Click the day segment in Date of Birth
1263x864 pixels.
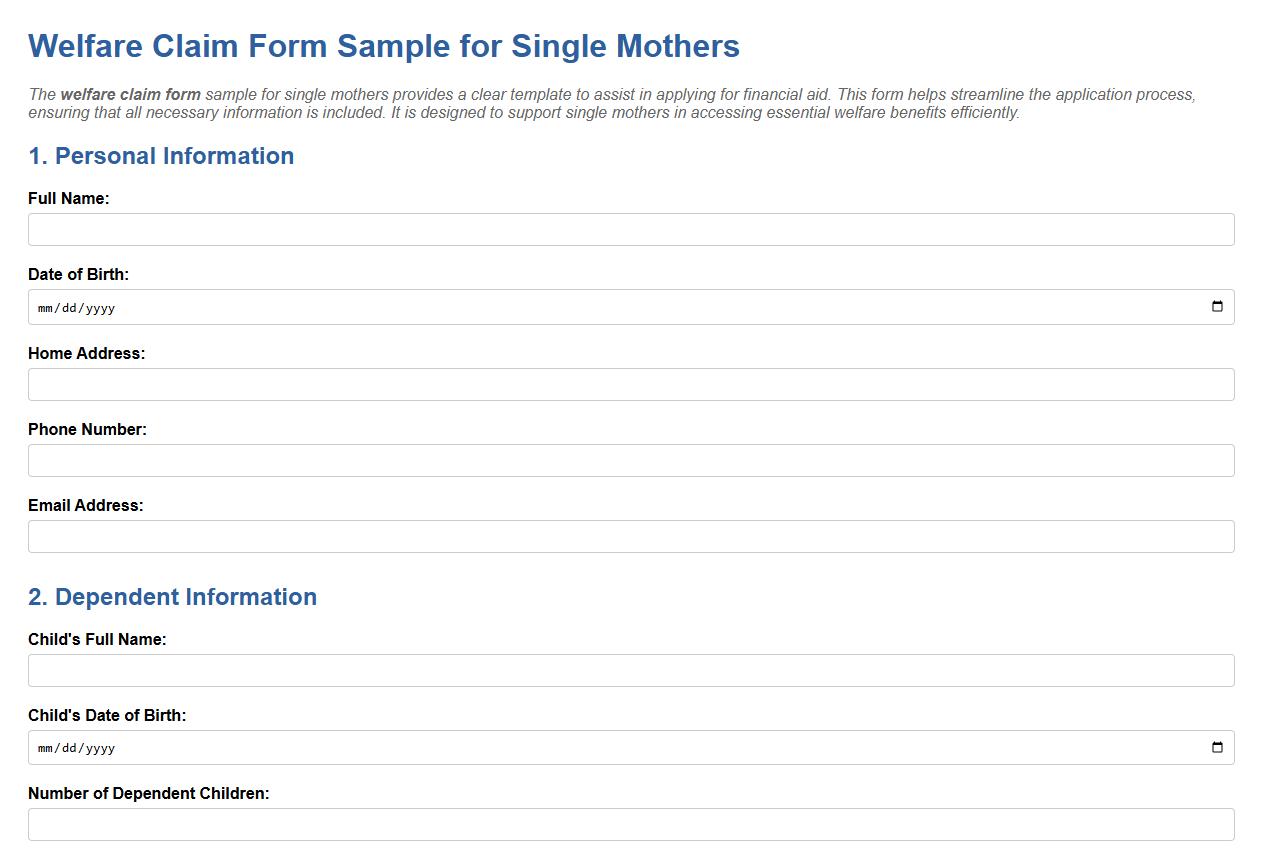pyautogui.click(x=68, y=308)
